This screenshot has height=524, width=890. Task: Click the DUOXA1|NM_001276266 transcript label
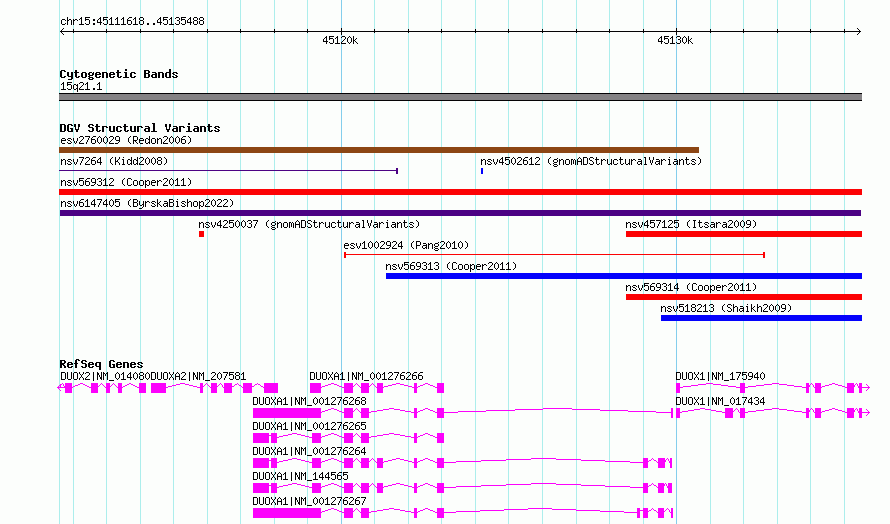click(366, 376)
